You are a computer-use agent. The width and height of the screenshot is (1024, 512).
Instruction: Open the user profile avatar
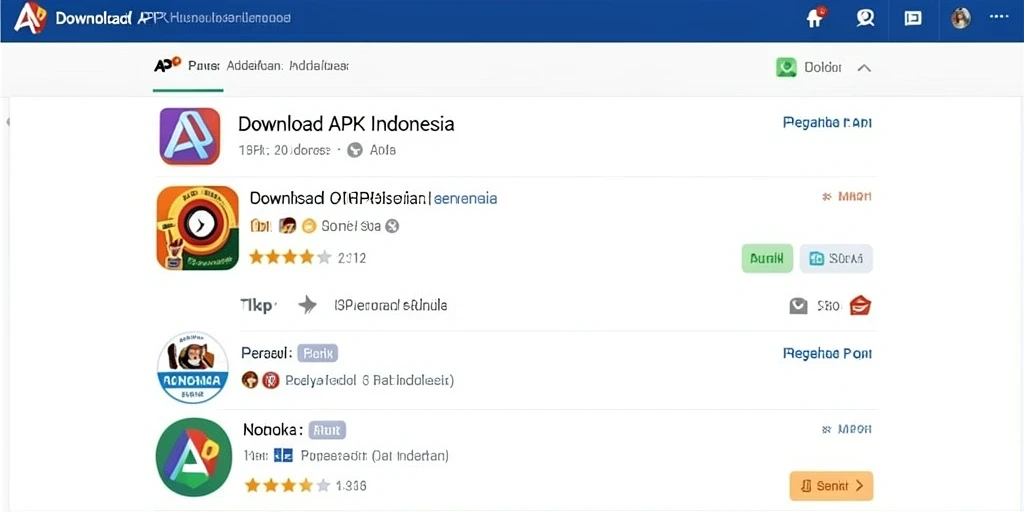[961, 18]
